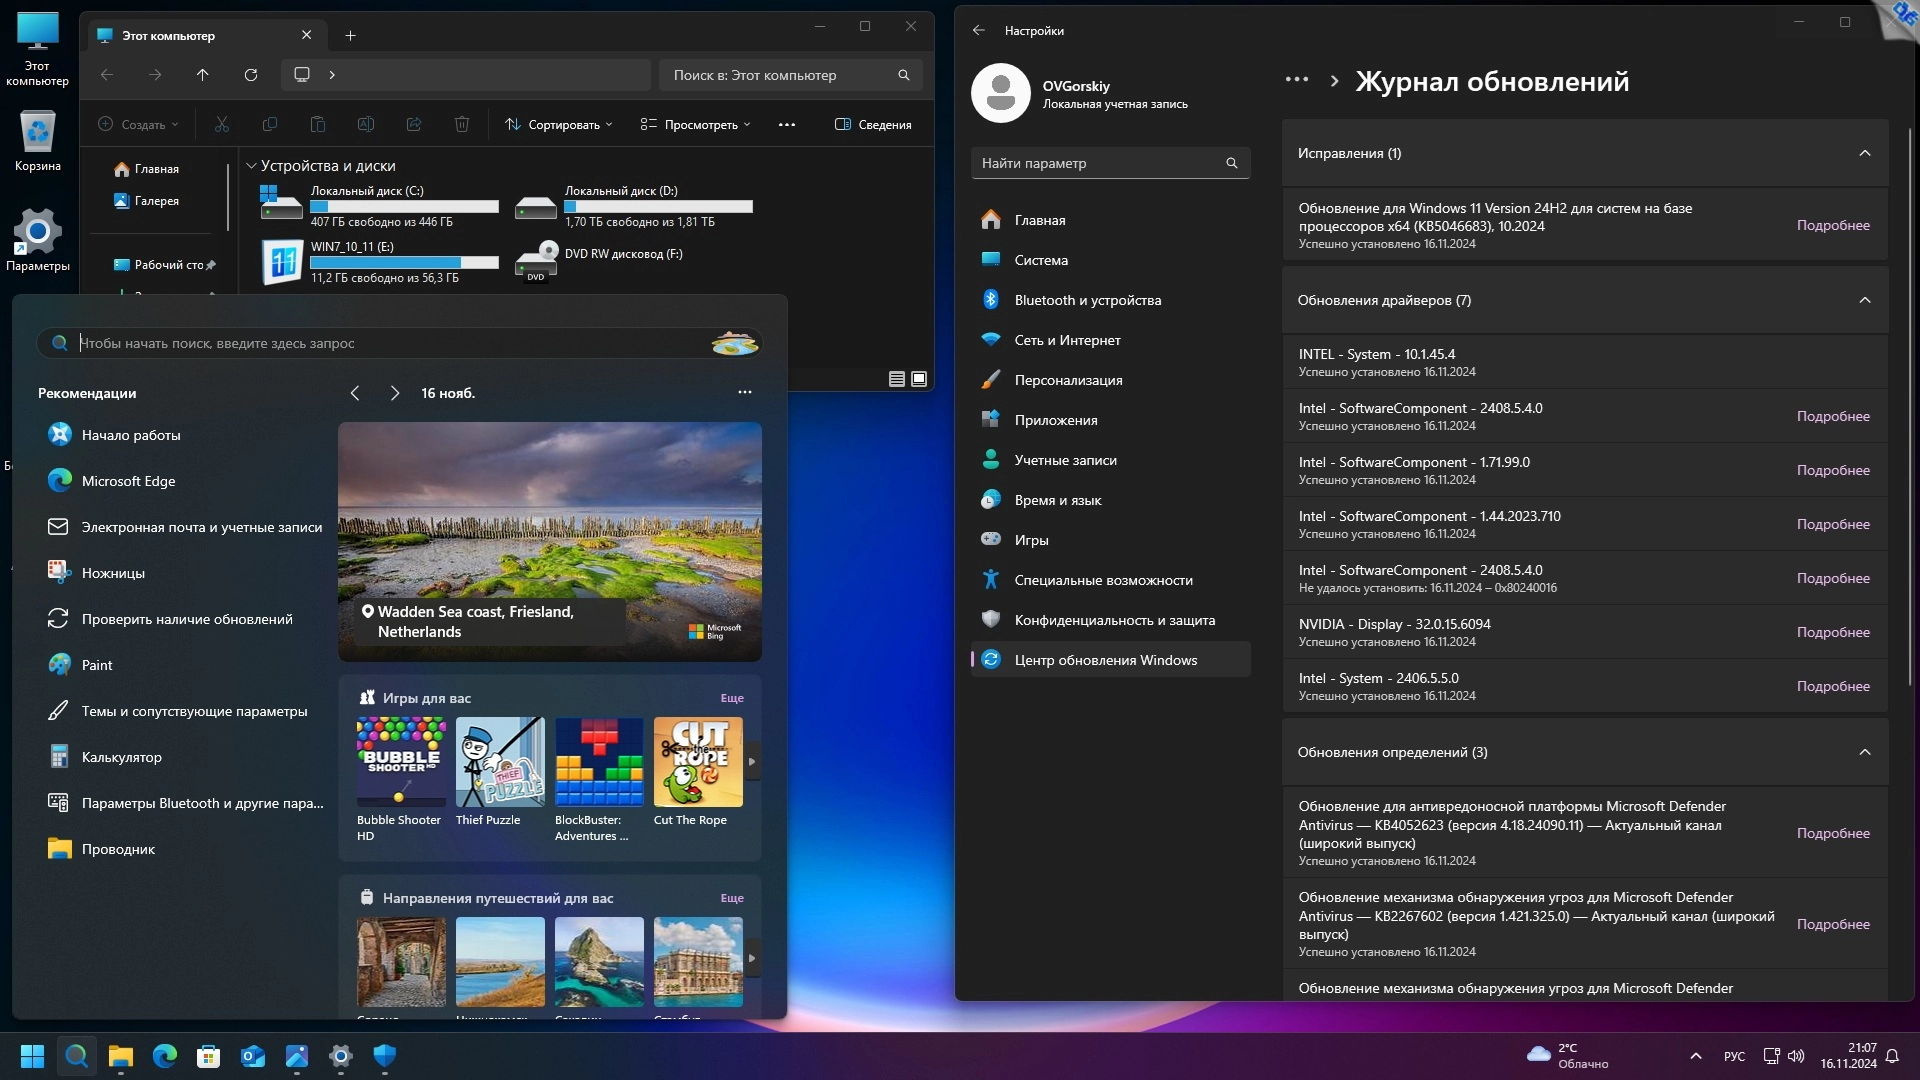Collapse "Исправления (1)" section
Viewport: 1920px width, 1080px height.
(x=1864, y=153)
